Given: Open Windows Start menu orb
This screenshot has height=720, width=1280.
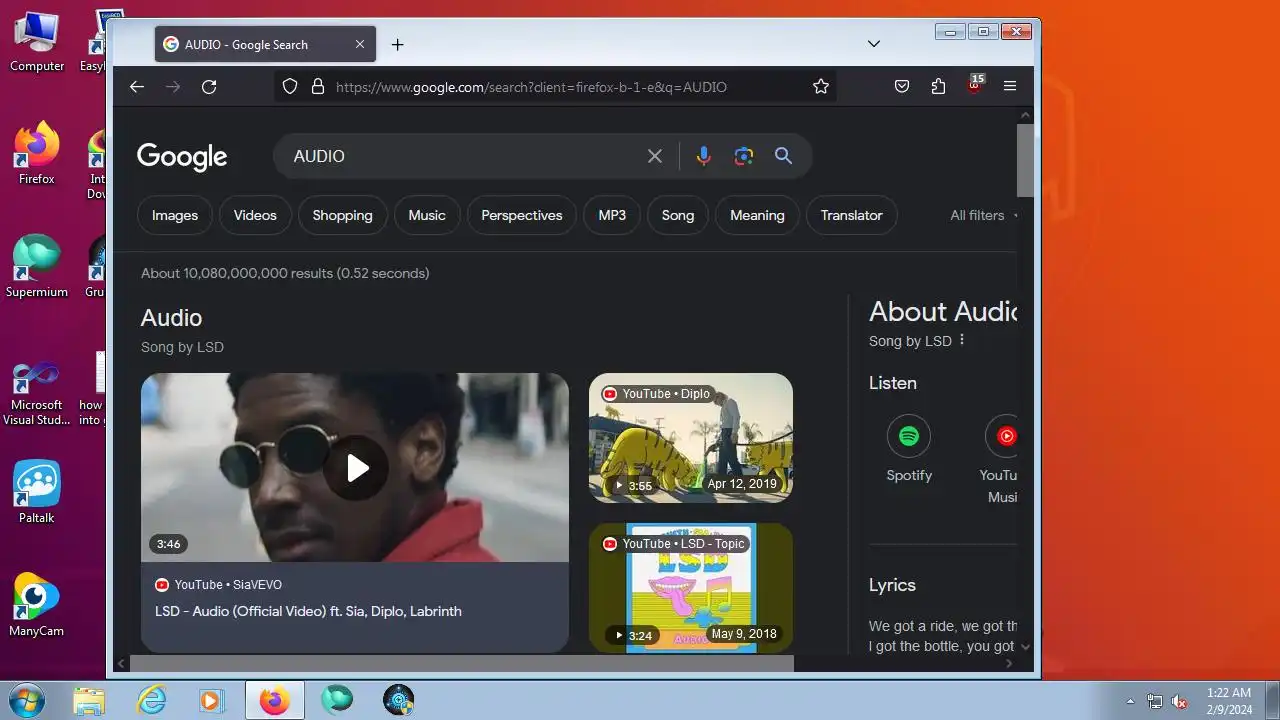Looking at the screenshot, I should point(27,700).
